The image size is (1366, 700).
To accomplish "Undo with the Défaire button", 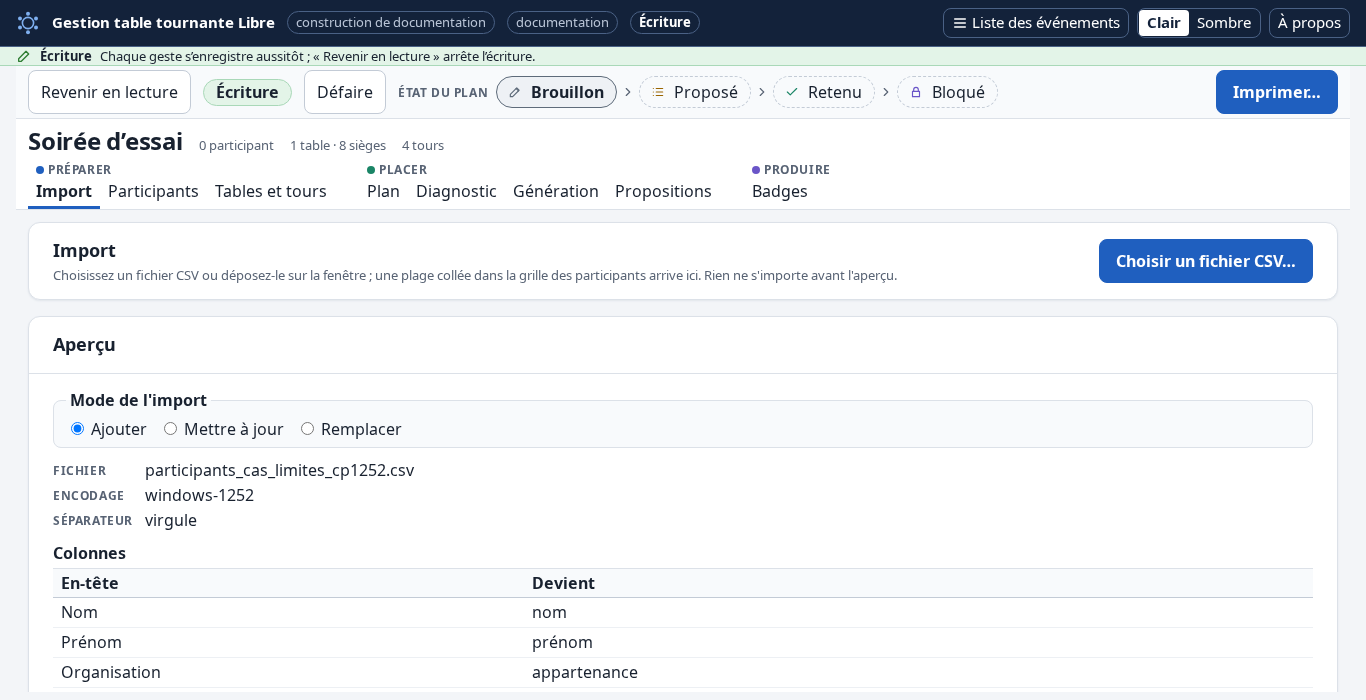I will point(345,92).
